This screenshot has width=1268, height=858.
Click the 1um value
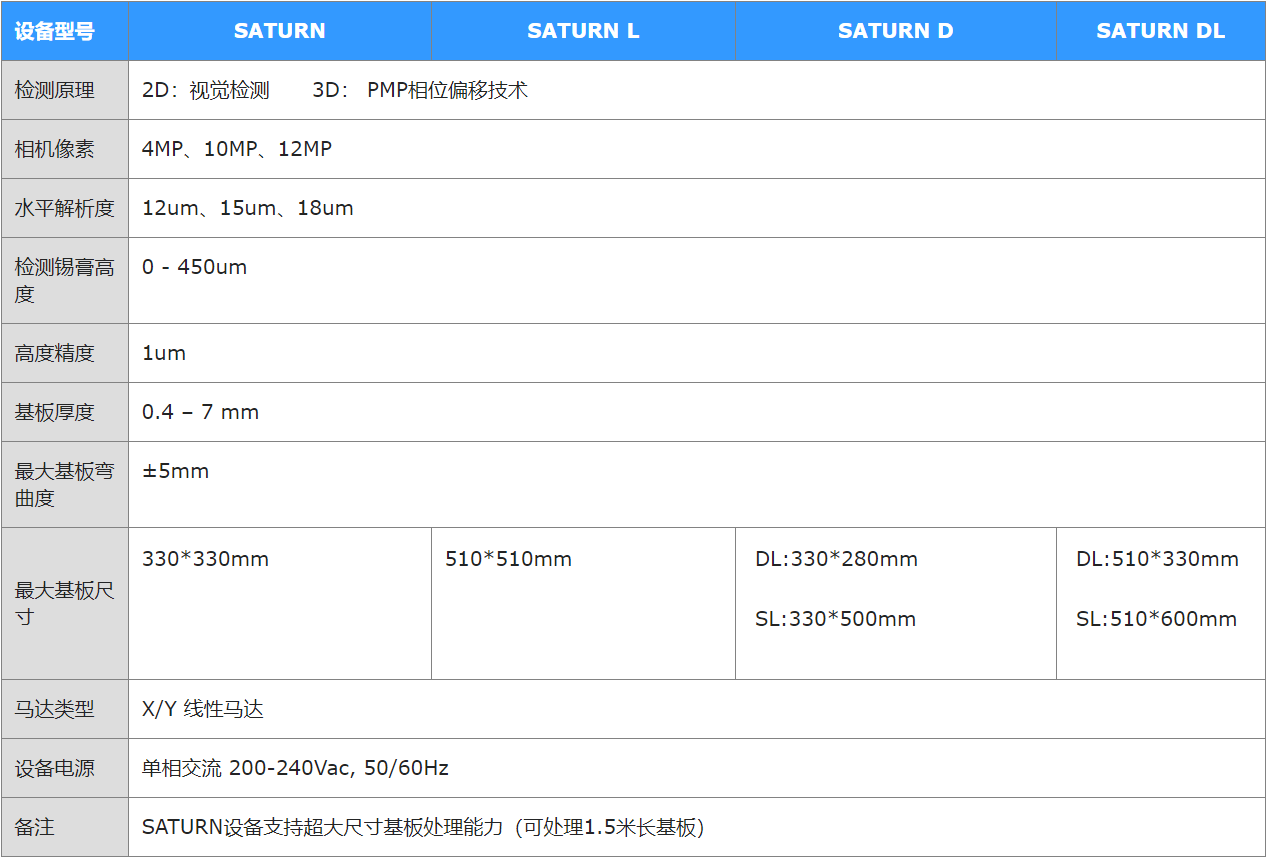pos(164,353)
